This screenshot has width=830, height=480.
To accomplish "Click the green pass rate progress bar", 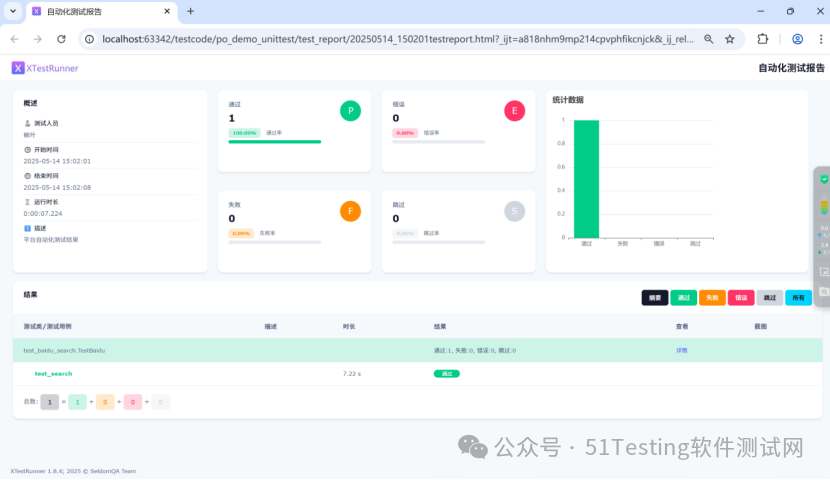I will click(275, 142).
